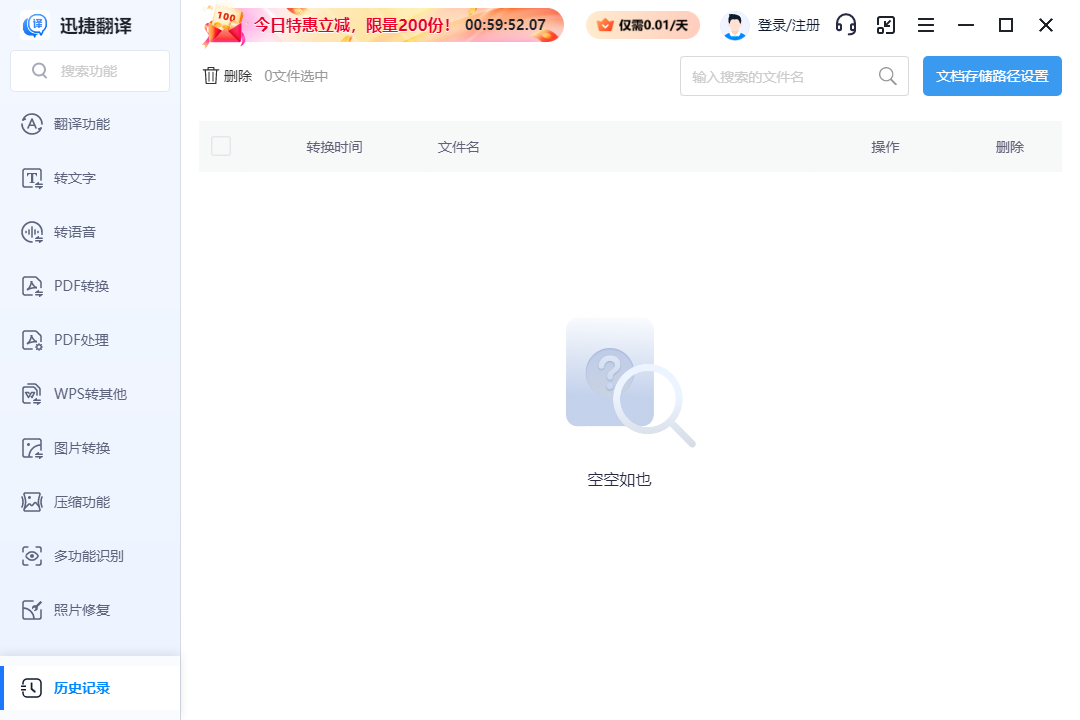
Task: Click the 转换时间 column header
Action: (334, 147)
